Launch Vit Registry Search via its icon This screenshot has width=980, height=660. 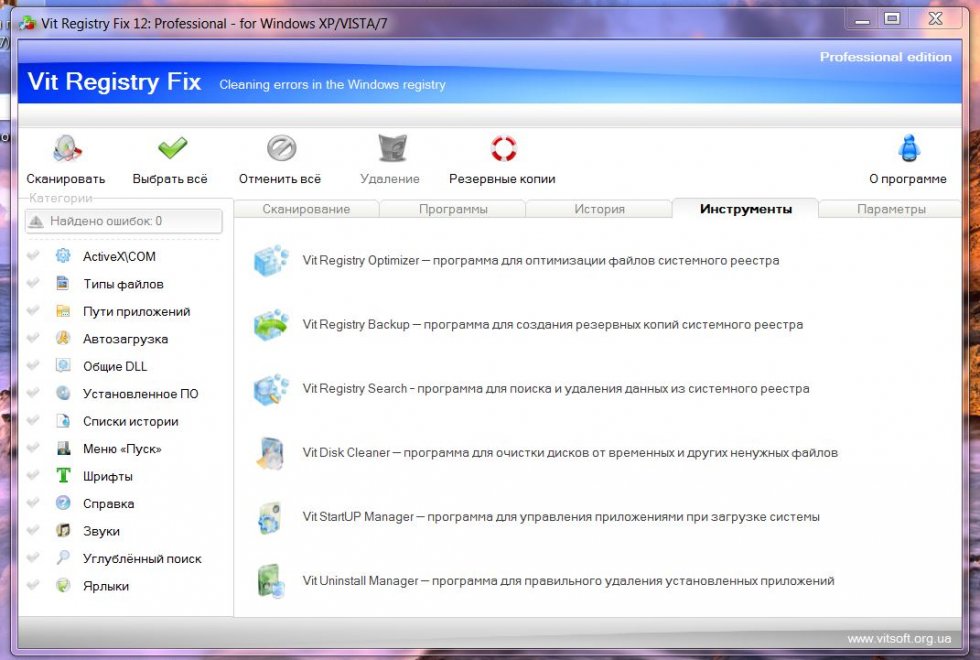pyautogui.click(x=271, y=389)
